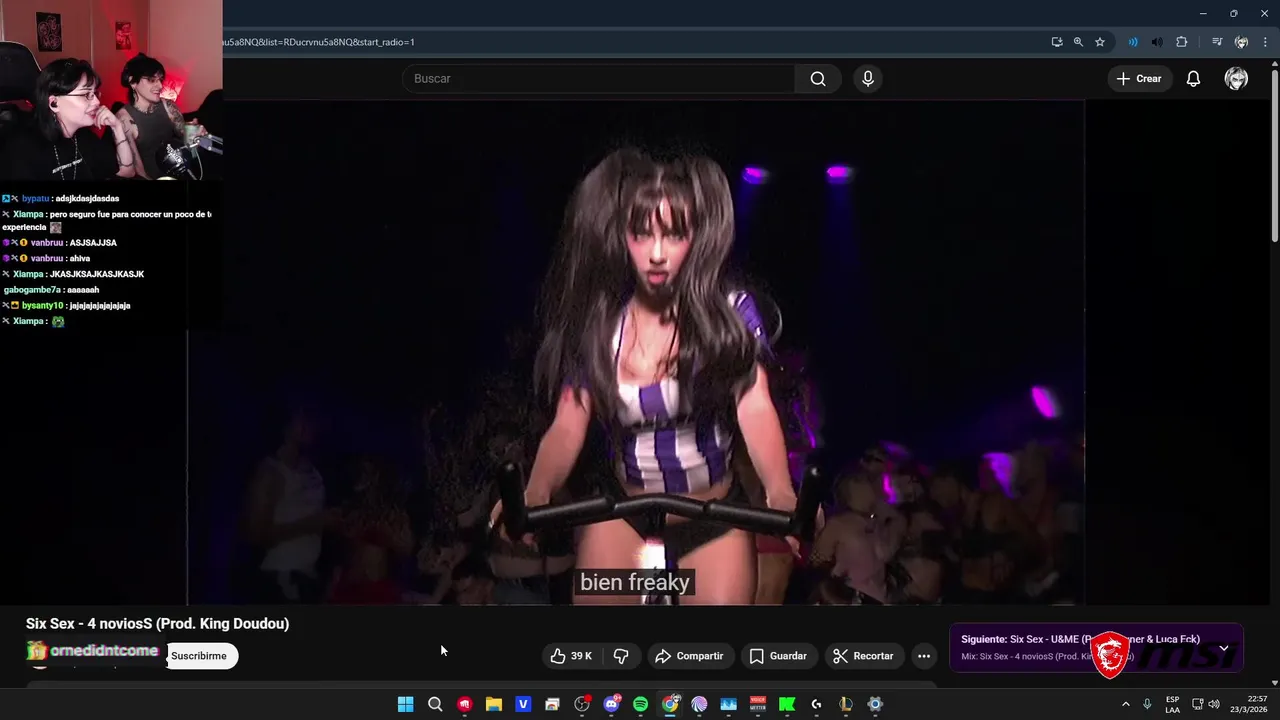The height and width of the screenshot is (720, 1280).
Task: Click chat username 'bysanty10'
Action: pos(42,306)
